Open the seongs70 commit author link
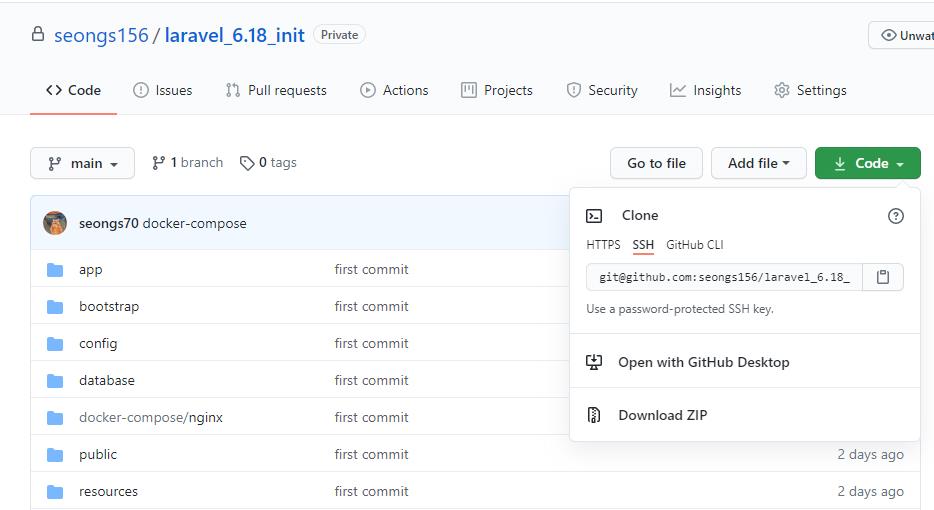Viewport: 934px width, 510px height. tap(108, 223)
